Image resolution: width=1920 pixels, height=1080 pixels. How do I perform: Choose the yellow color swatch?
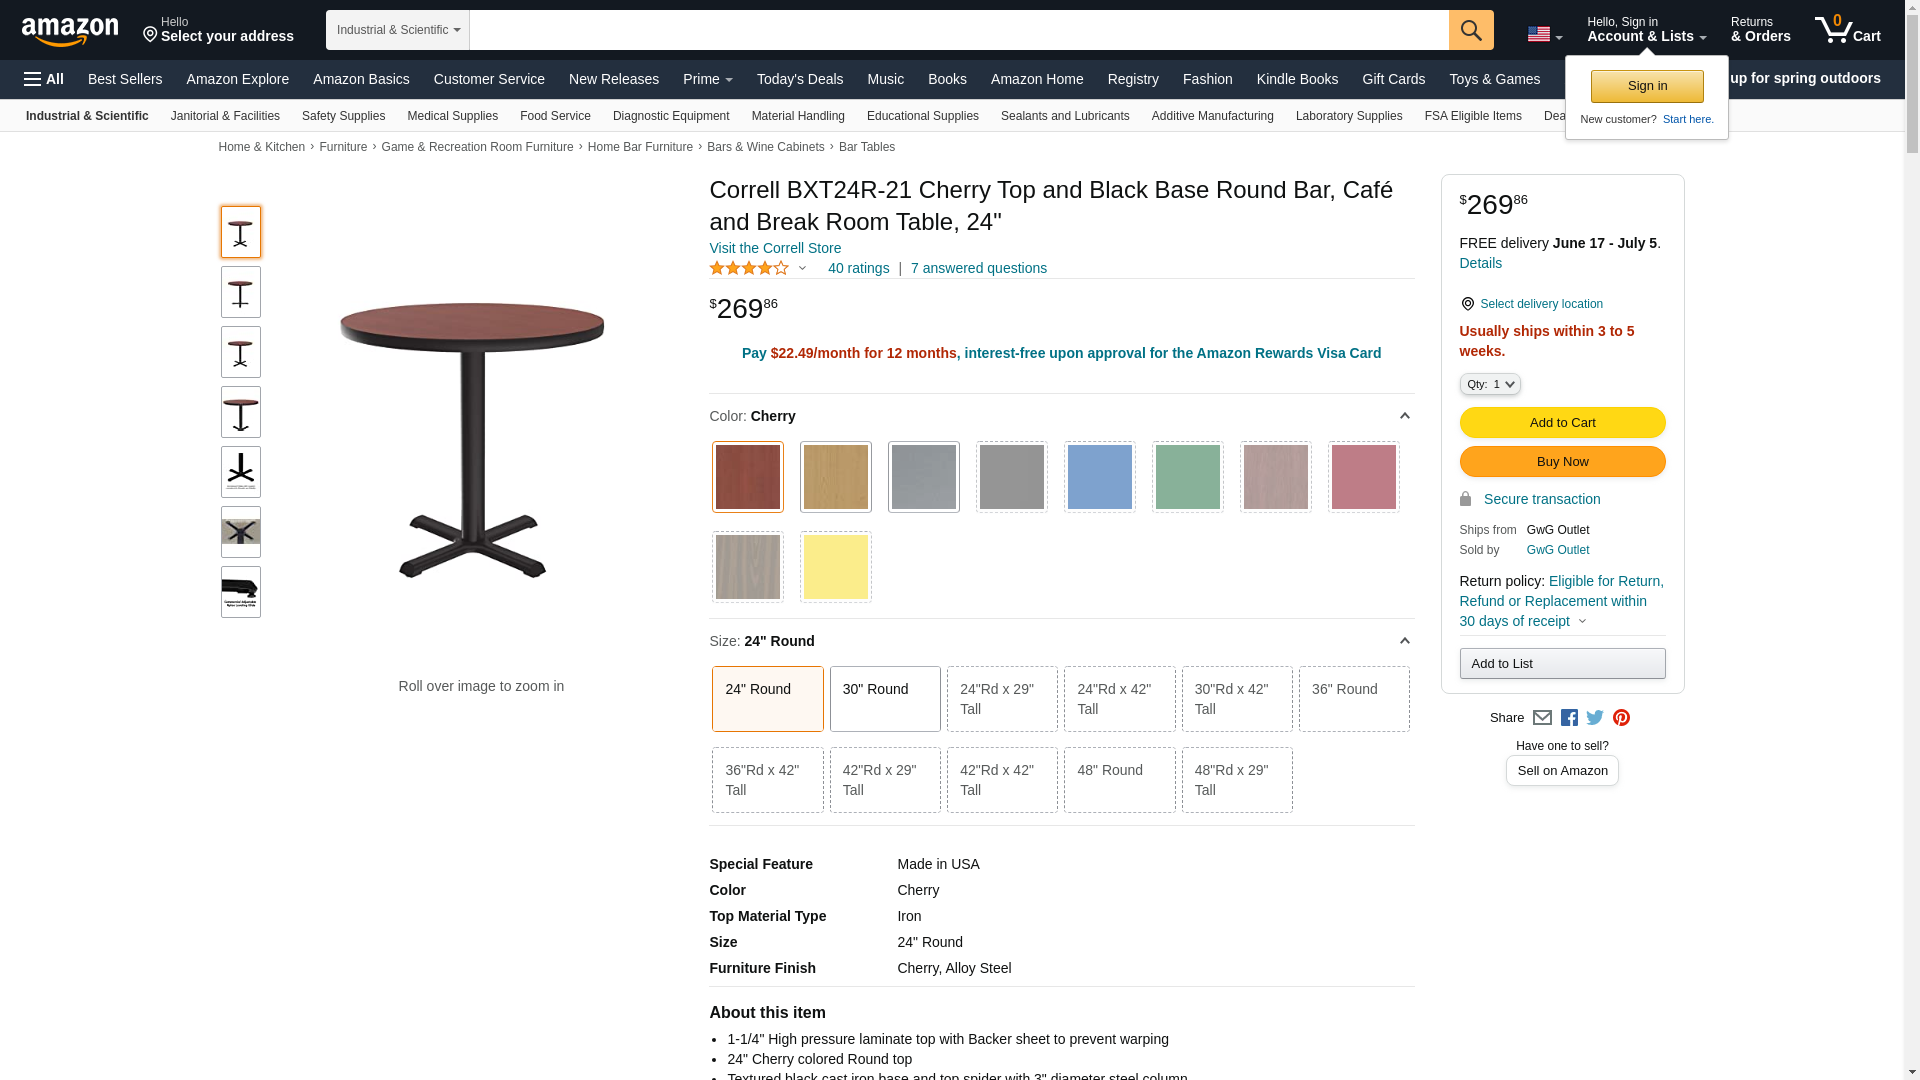coord(836,567)
